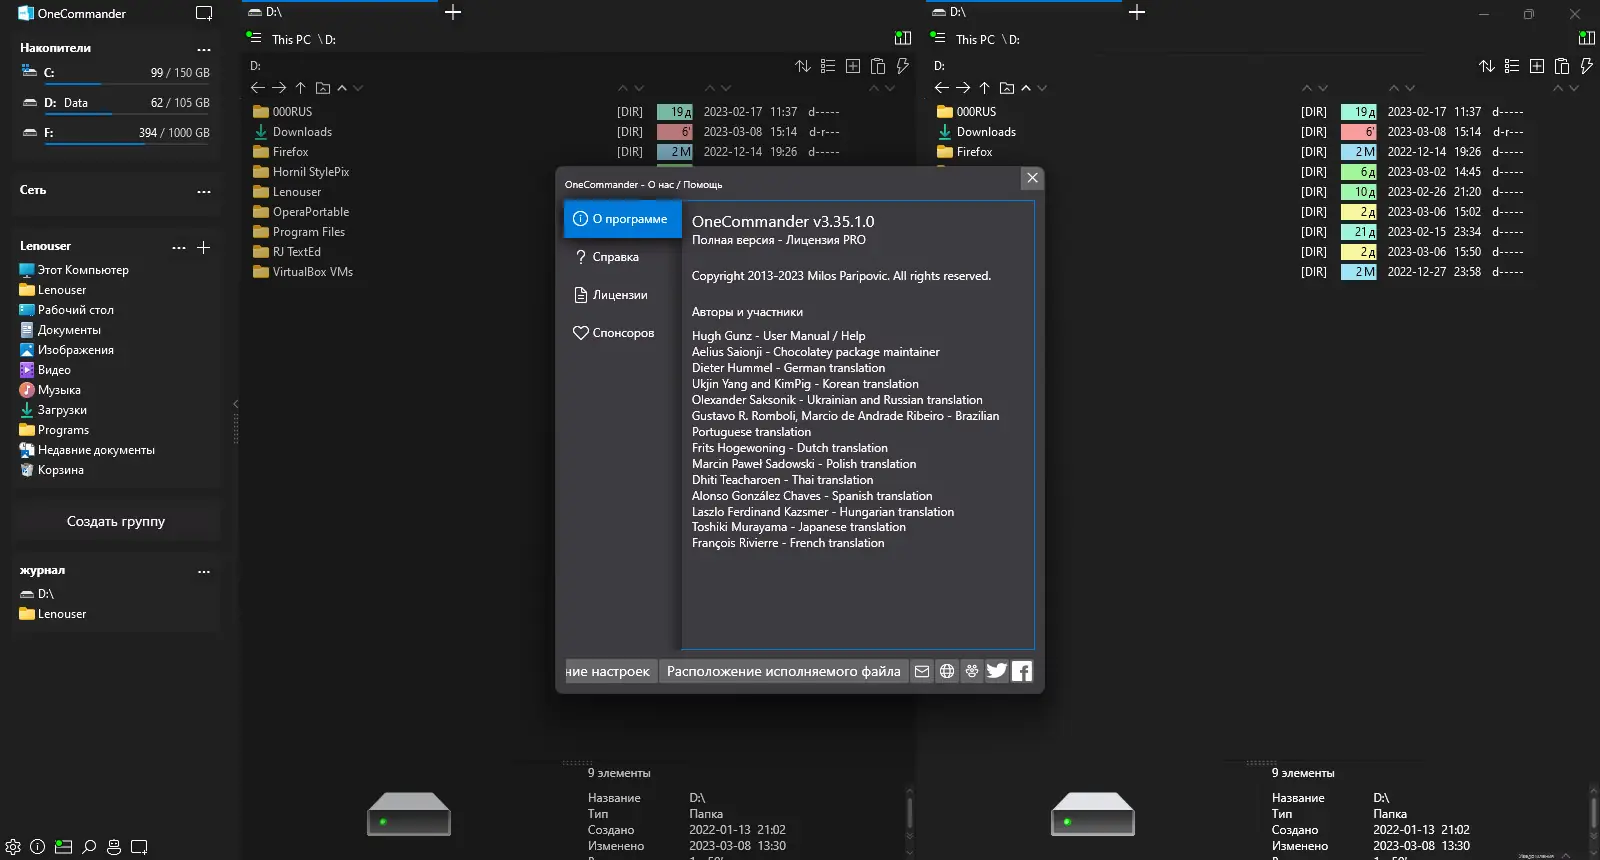Click paste clipboard icon in right pane
This screenshot has height=860, width=1600.
click(1562, 66)
